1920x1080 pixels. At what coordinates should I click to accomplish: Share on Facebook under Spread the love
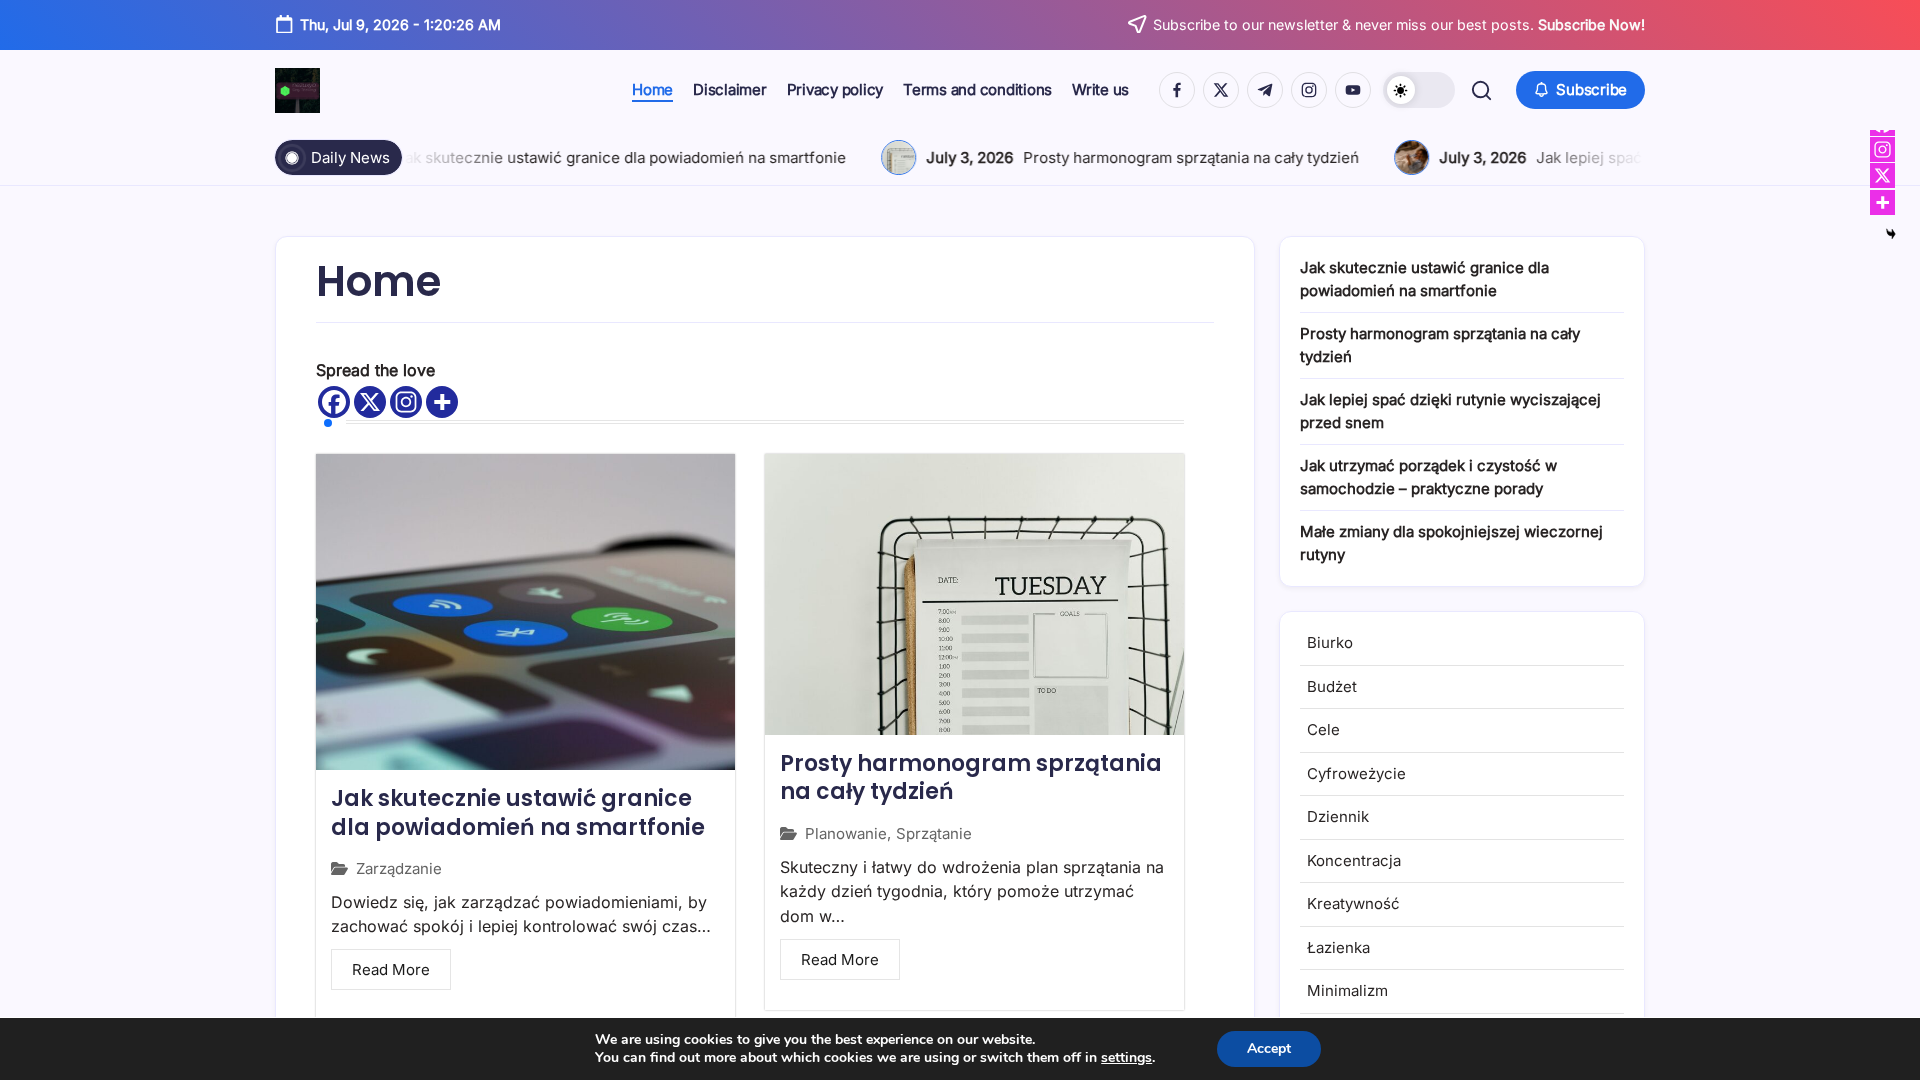334,402
